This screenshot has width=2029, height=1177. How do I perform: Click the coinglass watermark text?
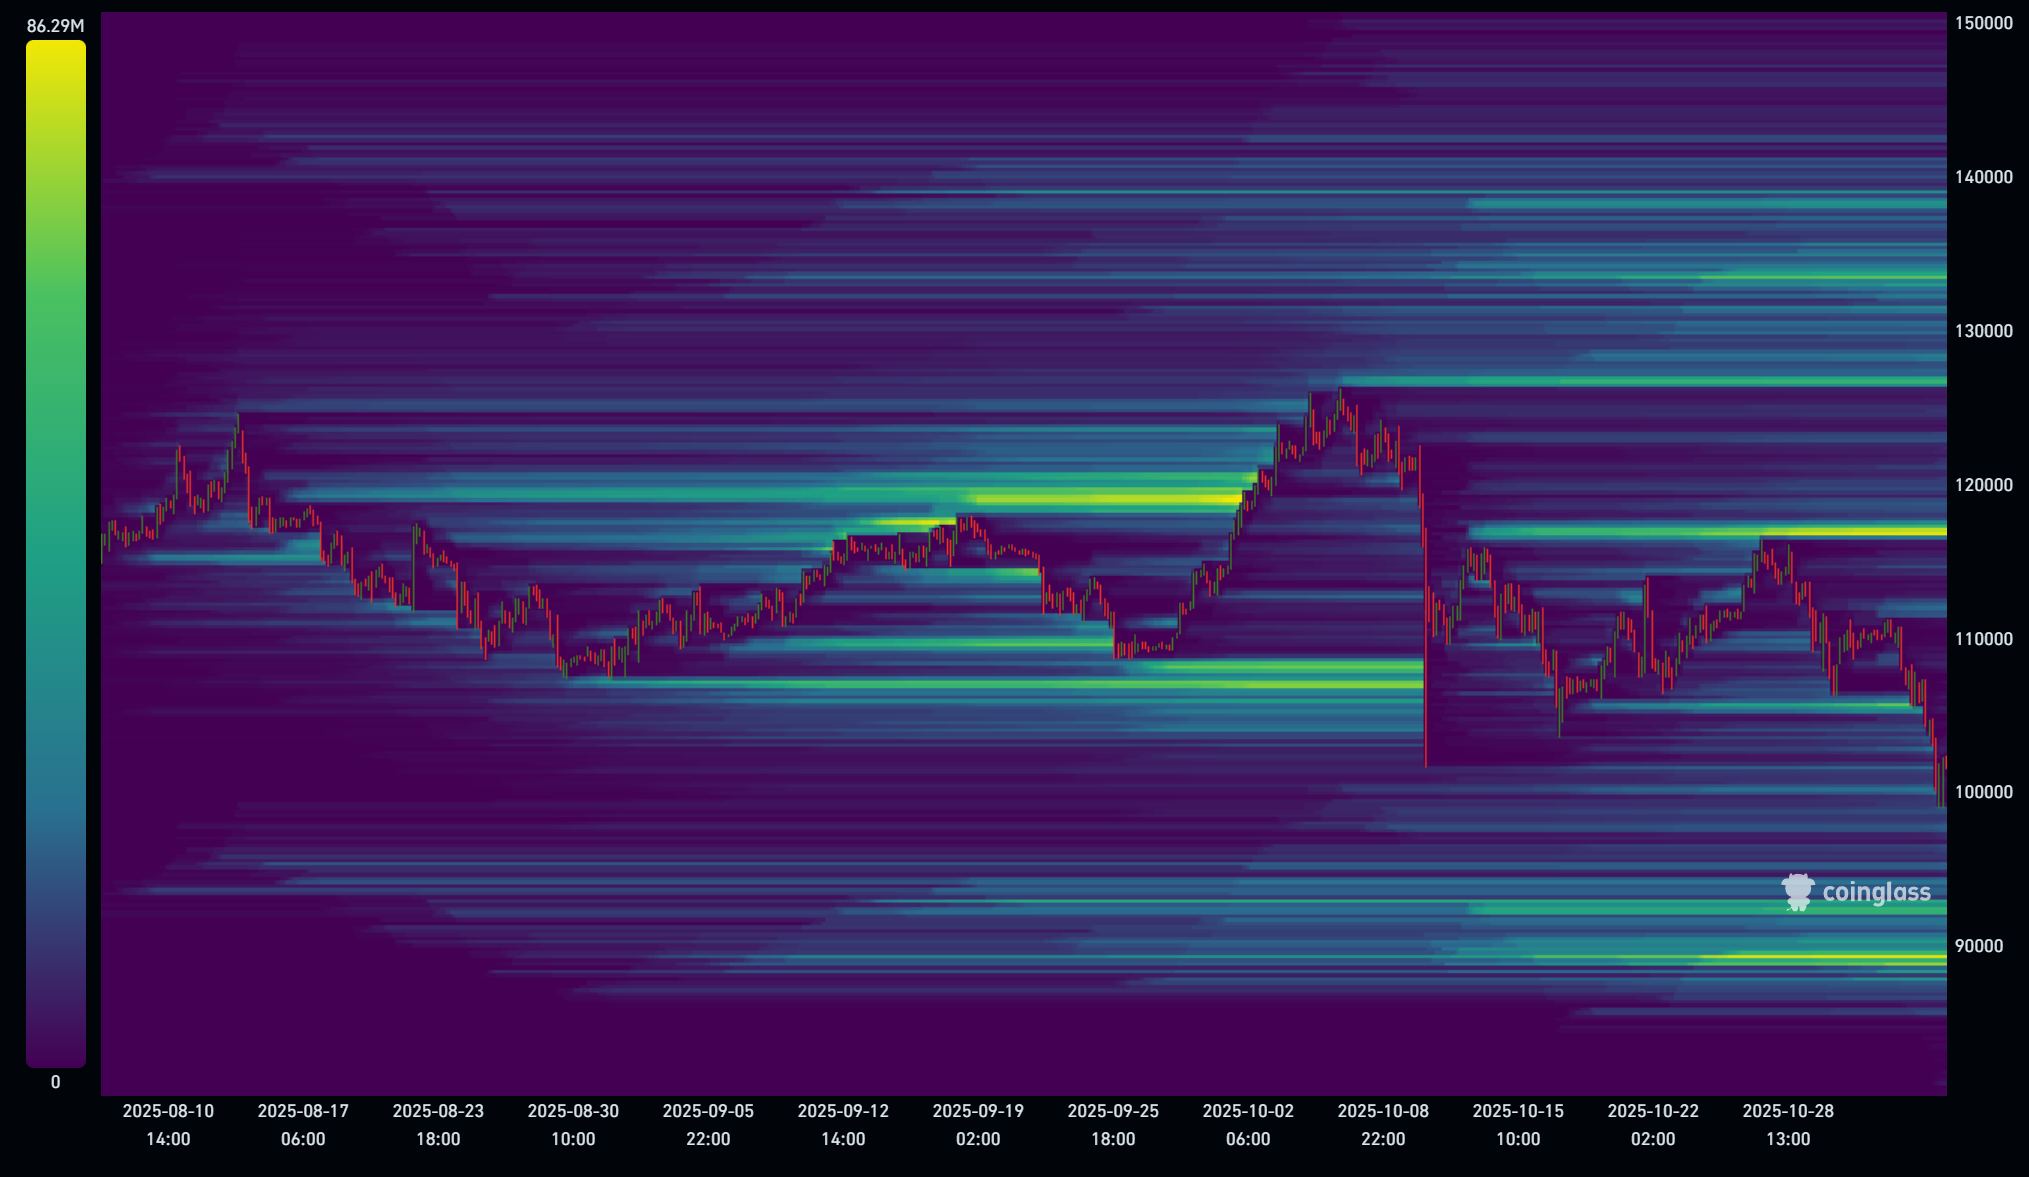pos(1876,892)
